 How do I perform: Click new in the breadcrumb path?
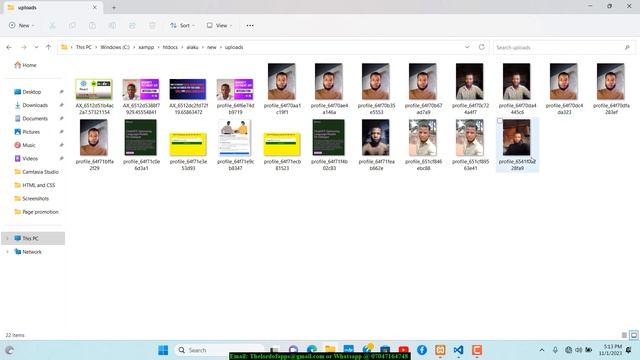(x=211, y=47)
